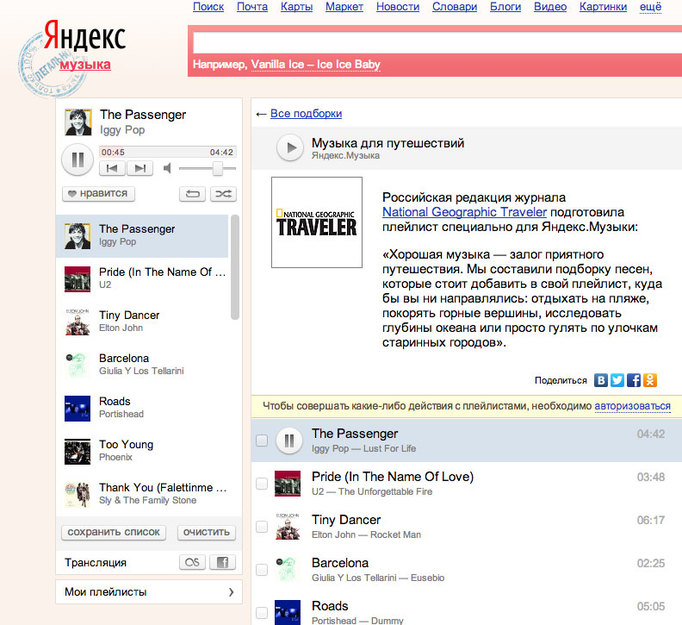This screenshot has height=625, width=682.
Task: Skip to next track
Action: coord(140,168)
